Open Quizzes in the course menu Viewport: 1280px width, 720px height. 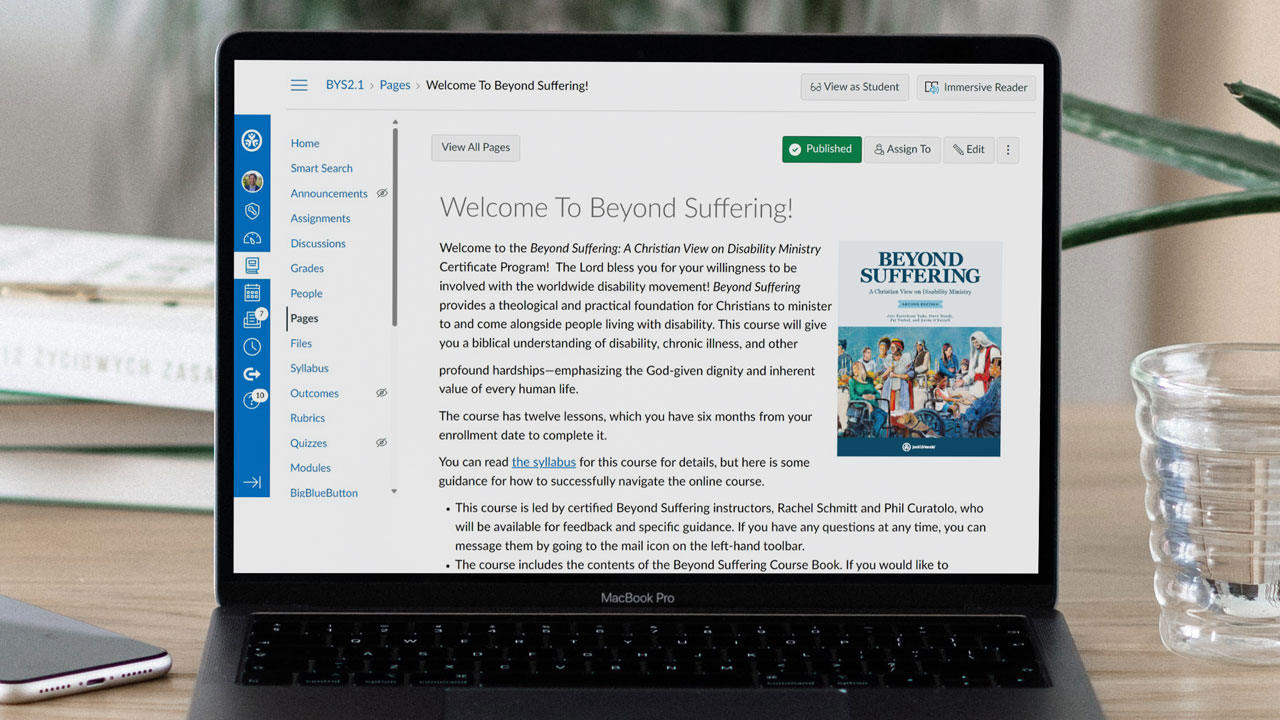pos(308,443)
